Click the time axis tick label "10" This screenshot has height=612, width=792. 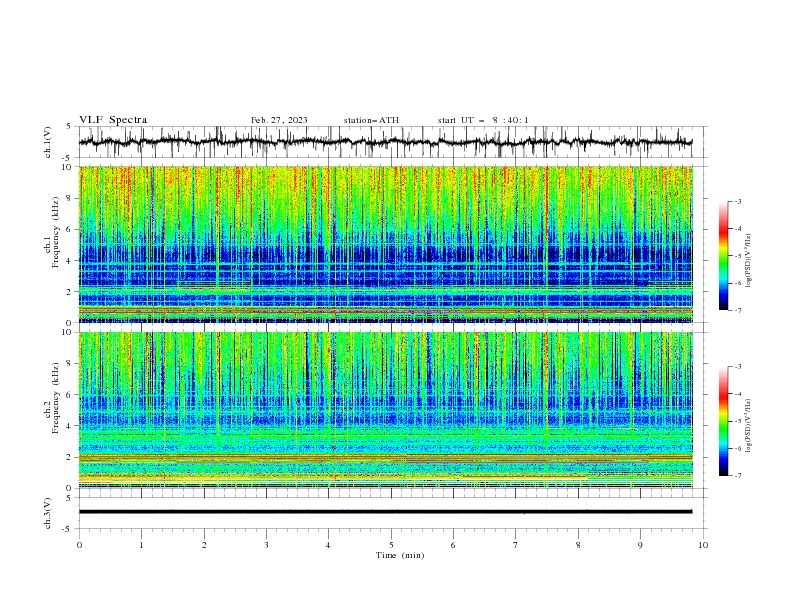pos(703,545)
